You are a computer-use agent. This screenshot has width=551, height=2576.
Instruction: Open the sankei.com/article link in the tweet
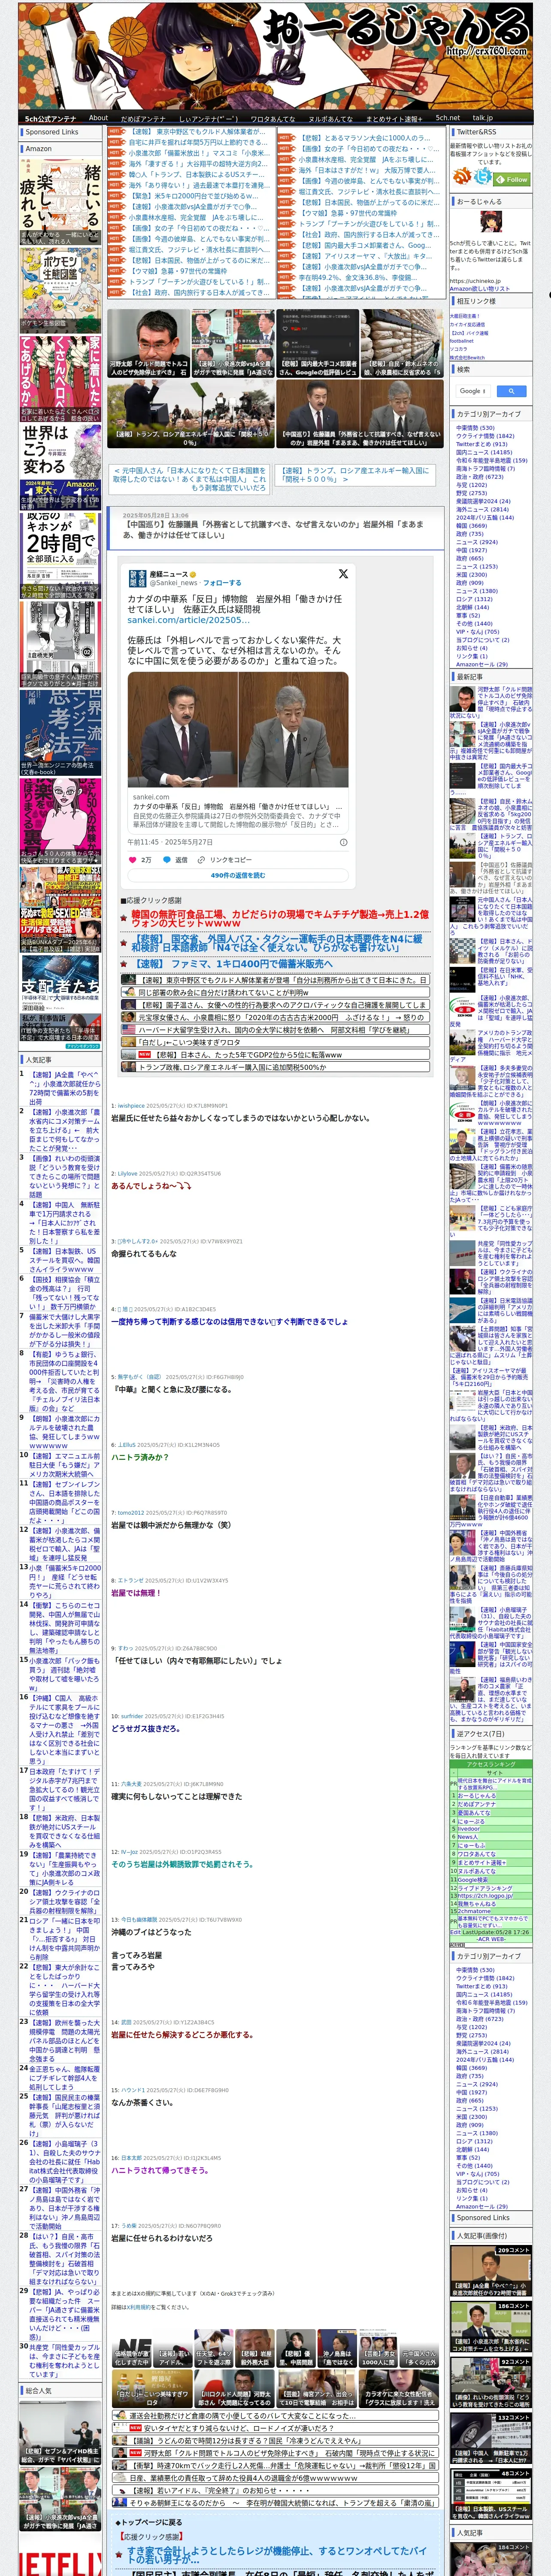(x=188, y=620)
